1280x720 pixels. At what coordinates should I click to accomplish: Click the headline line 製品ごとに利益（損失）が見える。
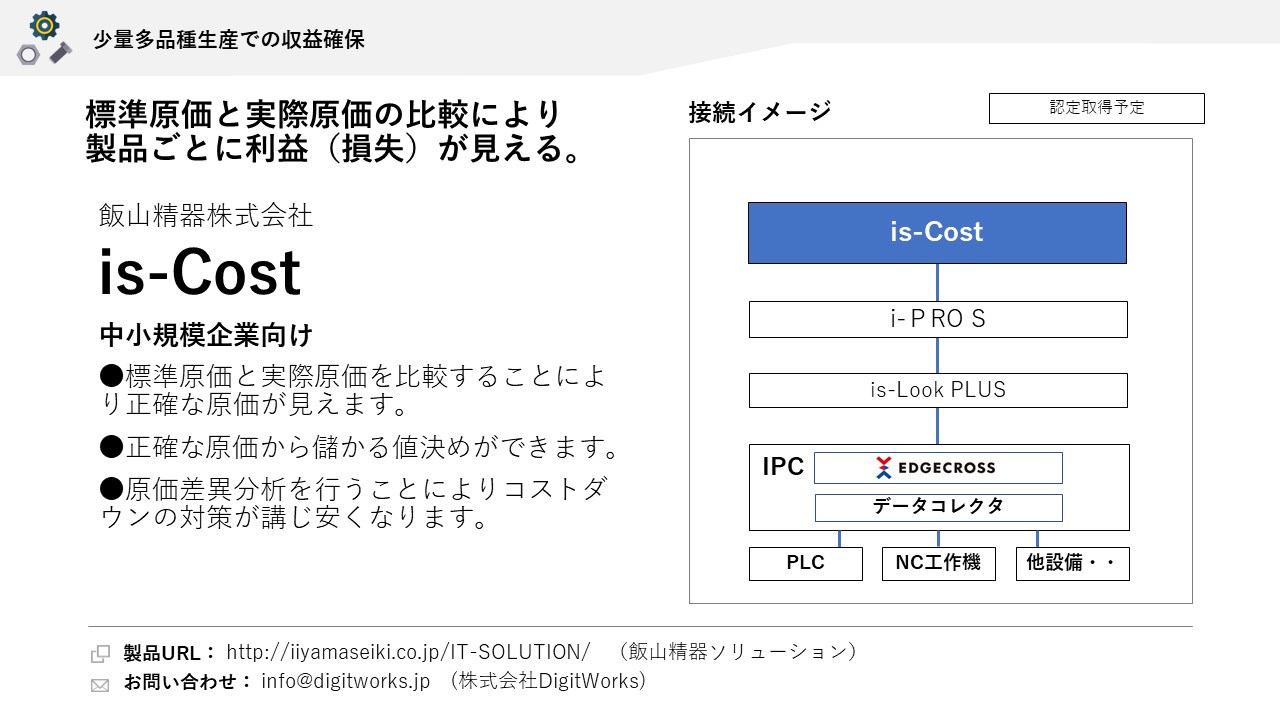tap(337, 150)
